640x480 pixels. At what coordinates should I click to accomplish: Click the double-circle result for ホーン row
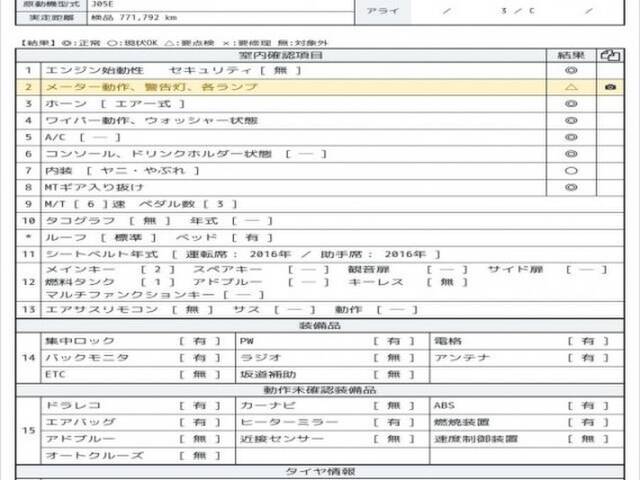[571, 104]
